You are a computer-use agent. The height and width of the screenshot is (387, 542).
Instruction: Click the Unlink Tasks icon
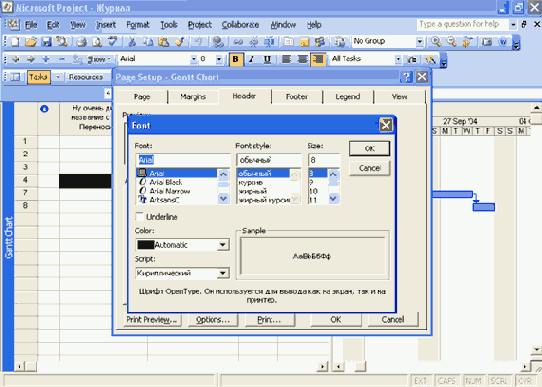click(254, 42)
